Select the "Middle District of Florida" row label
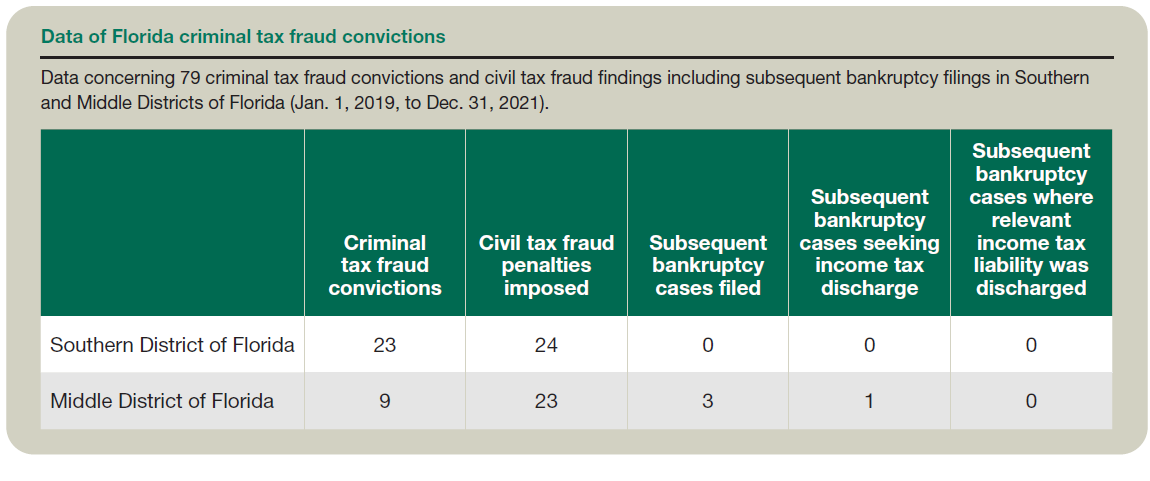The width and height of the screenshot is (1150, 481). 162,401
